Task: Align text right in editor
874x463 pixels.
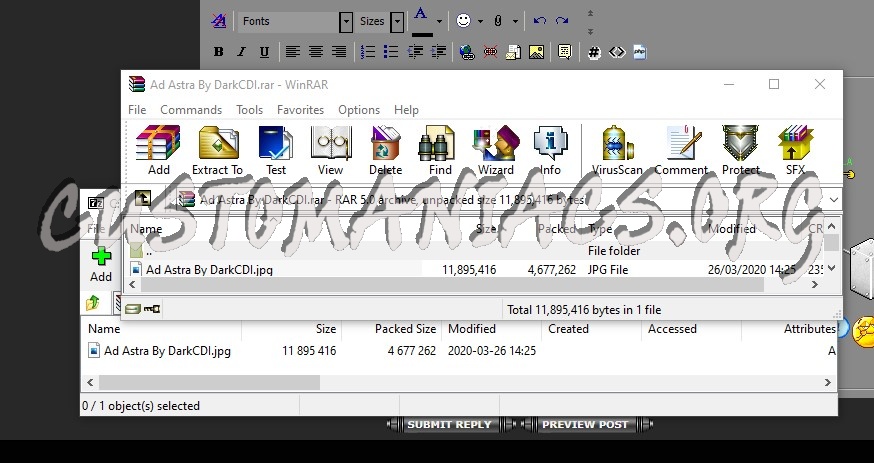Action: point(339,52)
